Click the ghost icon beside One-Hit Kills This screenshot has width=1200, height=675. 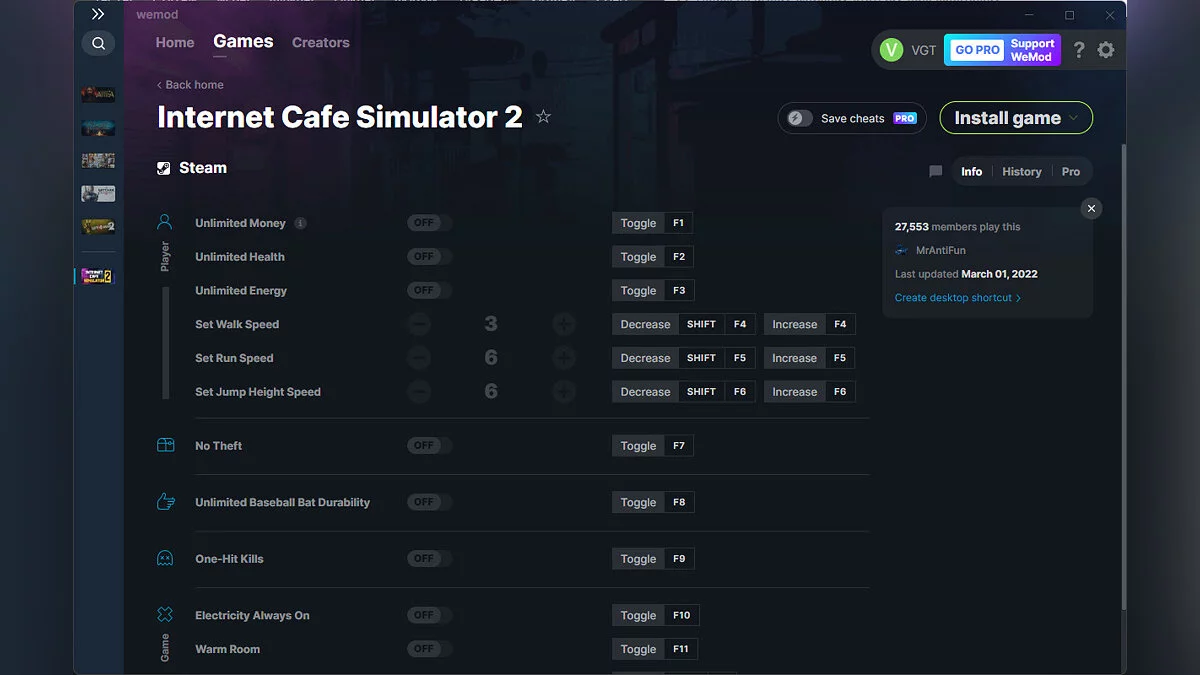point(165,558)
